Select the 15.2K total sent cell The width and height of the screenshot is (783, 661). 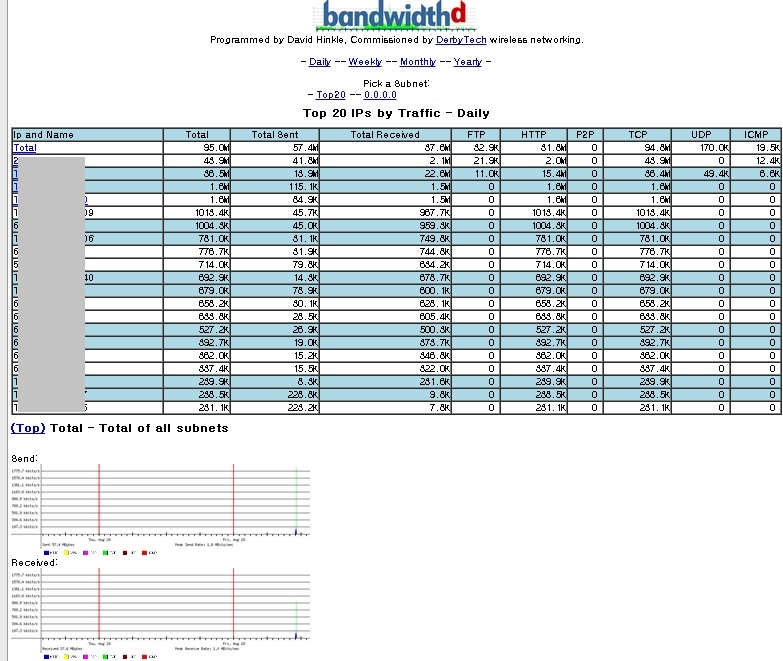tap(275, 355)
